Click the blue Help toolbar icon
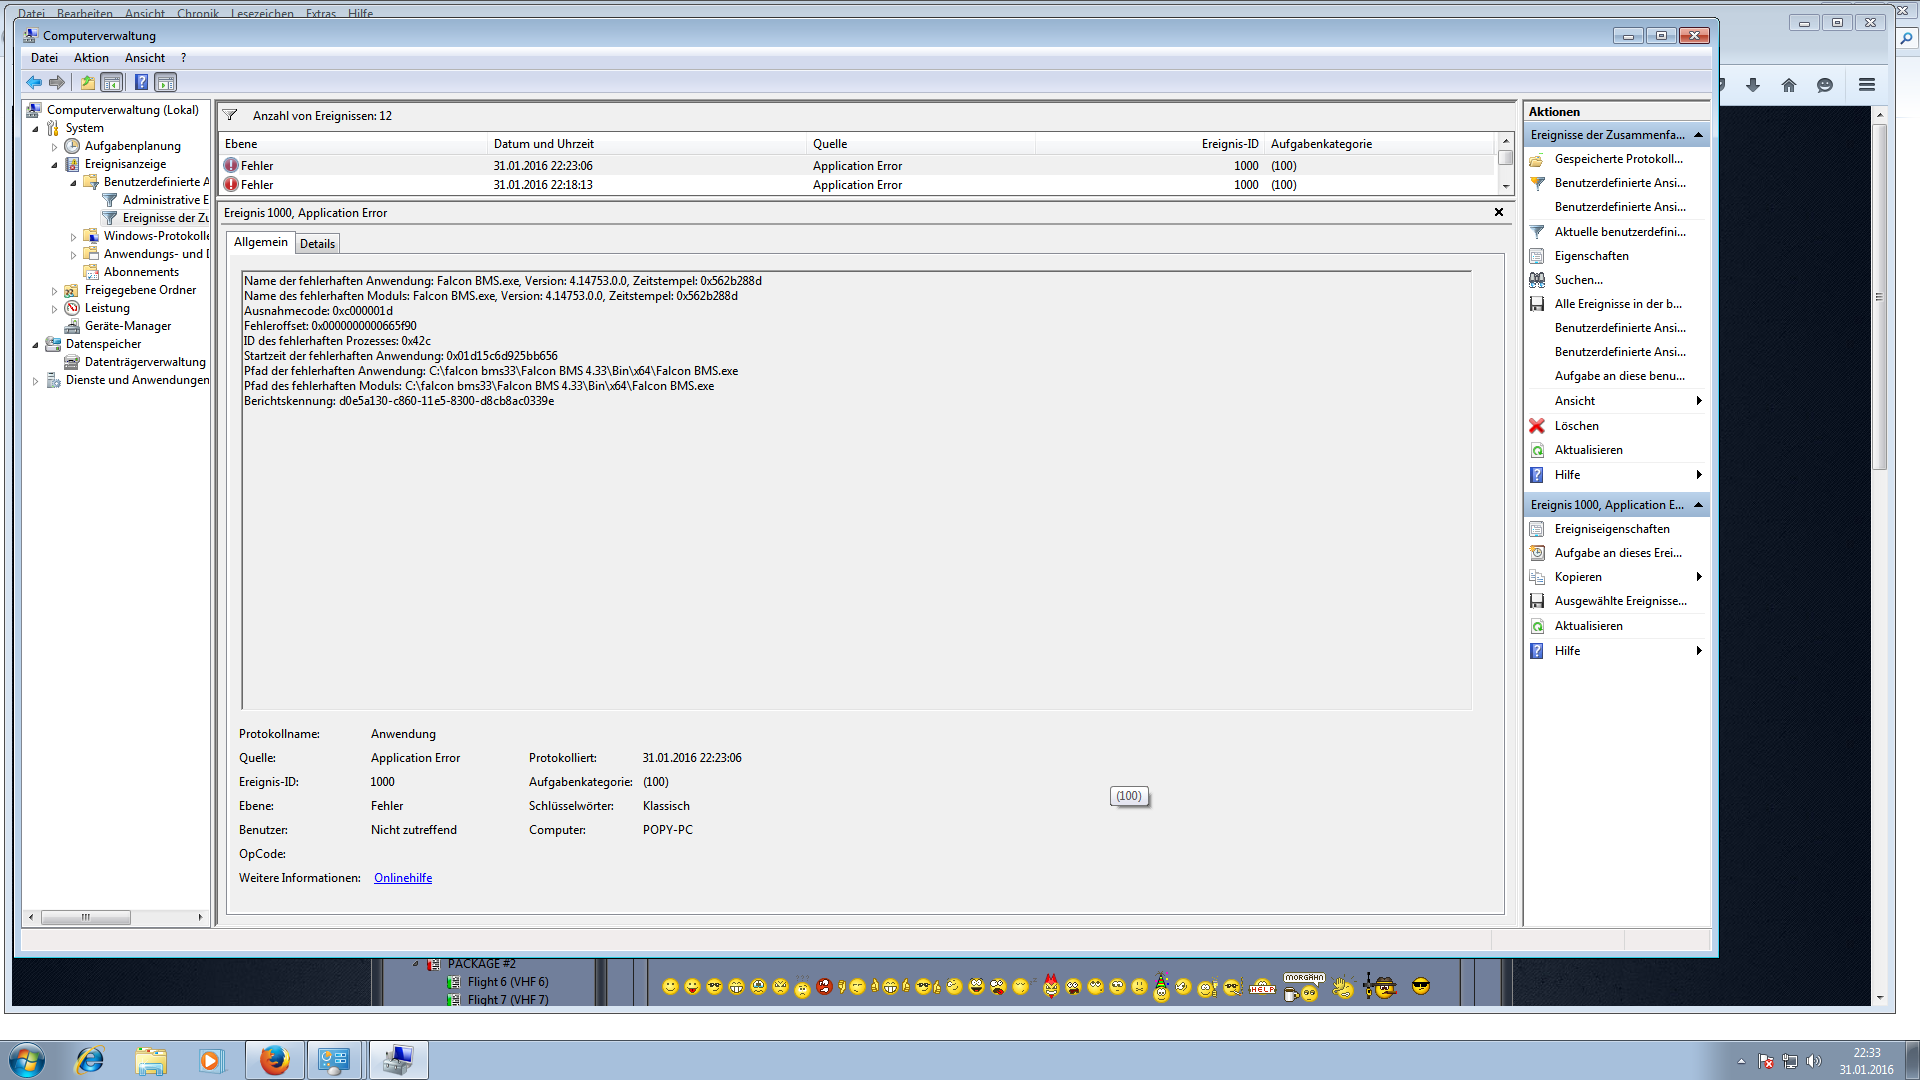This screenshot has height=1080, width=1920. 141,83
